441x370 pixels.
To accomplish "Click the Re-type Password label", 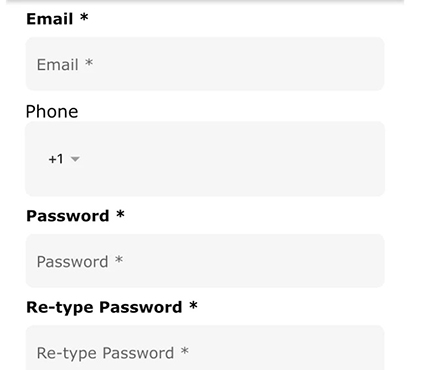I will 104,307.
